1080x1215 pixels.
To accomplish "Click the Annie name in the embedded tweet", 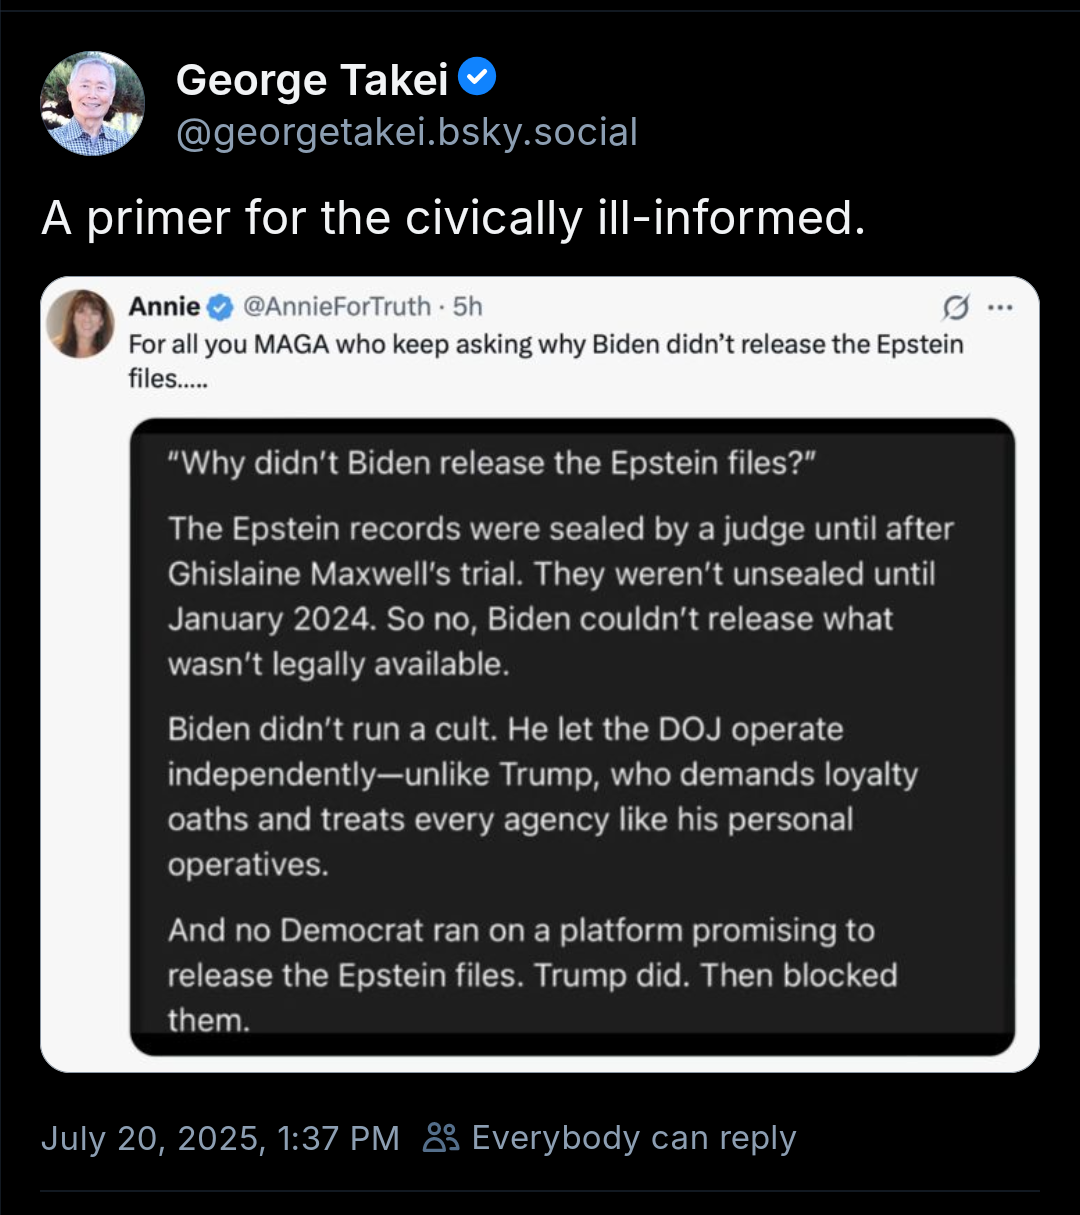I will (164, 306).
